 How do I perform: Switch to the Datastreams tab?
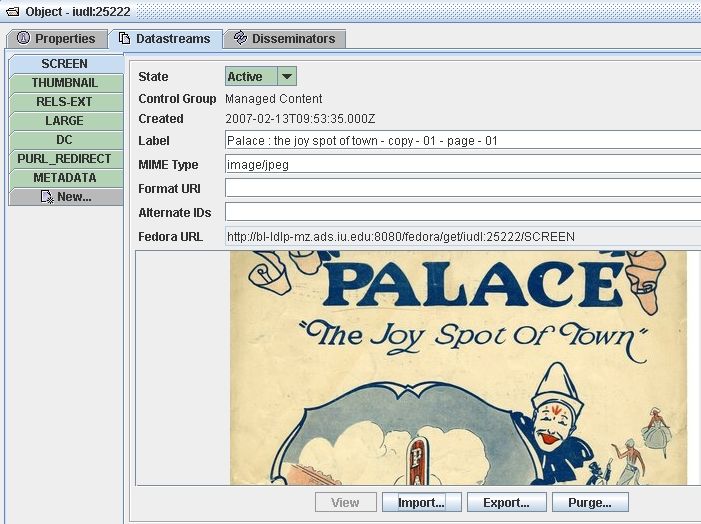pos(165,39)
